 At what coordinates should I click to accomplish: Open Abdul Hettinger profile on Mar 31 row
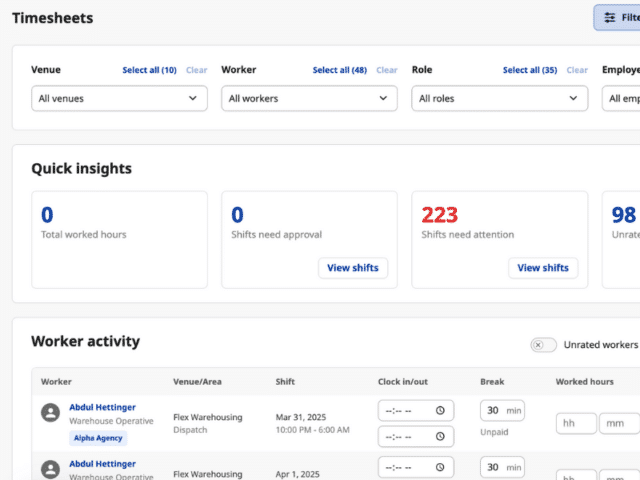tap(102, 407)
